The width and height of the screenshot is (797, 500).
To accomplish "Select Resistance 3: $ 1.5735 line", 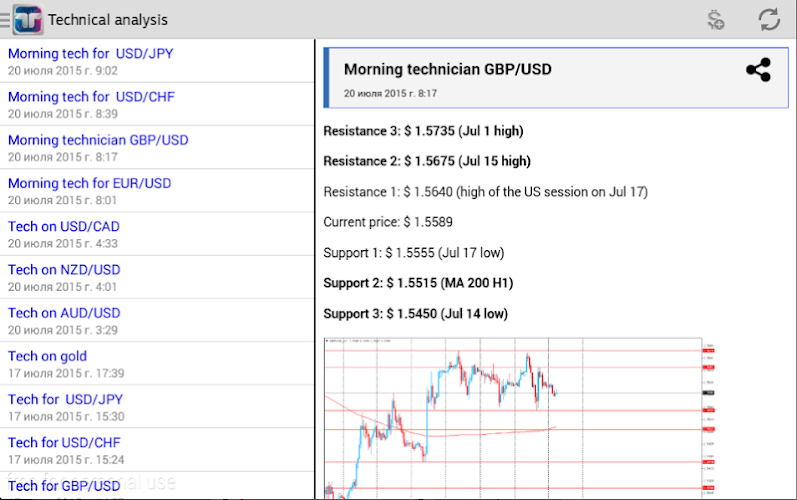I will (423, 131).
